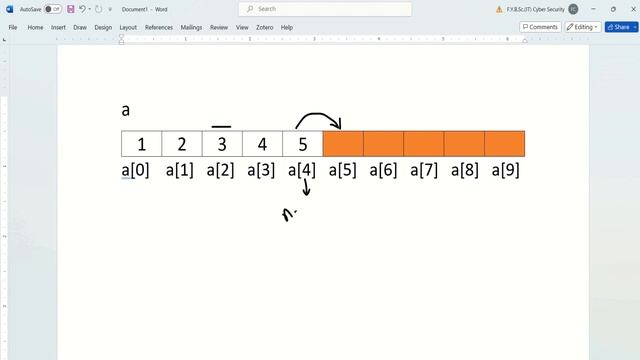This screenshot has width=640, height=360.
Task: Open the Zotero tab
Action: [264, 27]
